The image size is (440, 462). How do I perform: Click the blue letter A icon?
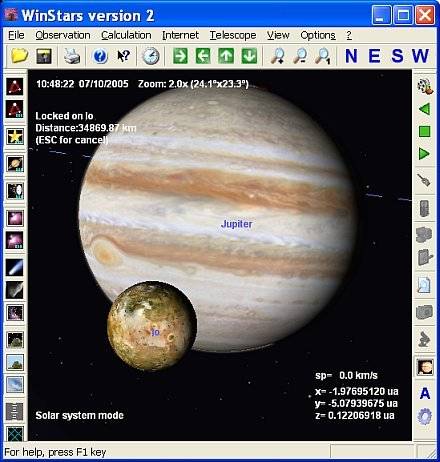coord(425,394)
